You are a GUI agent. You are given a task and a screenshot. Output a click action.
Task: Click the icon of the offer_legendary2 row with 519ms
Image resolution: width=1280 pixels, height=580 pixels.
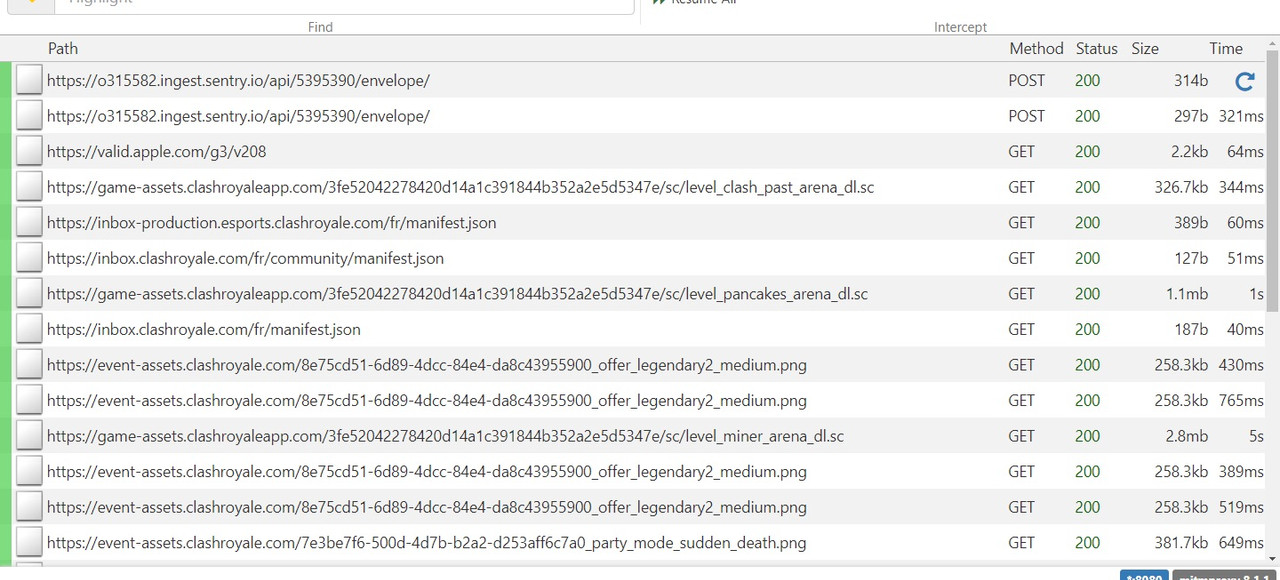click(x=29, y=507)
